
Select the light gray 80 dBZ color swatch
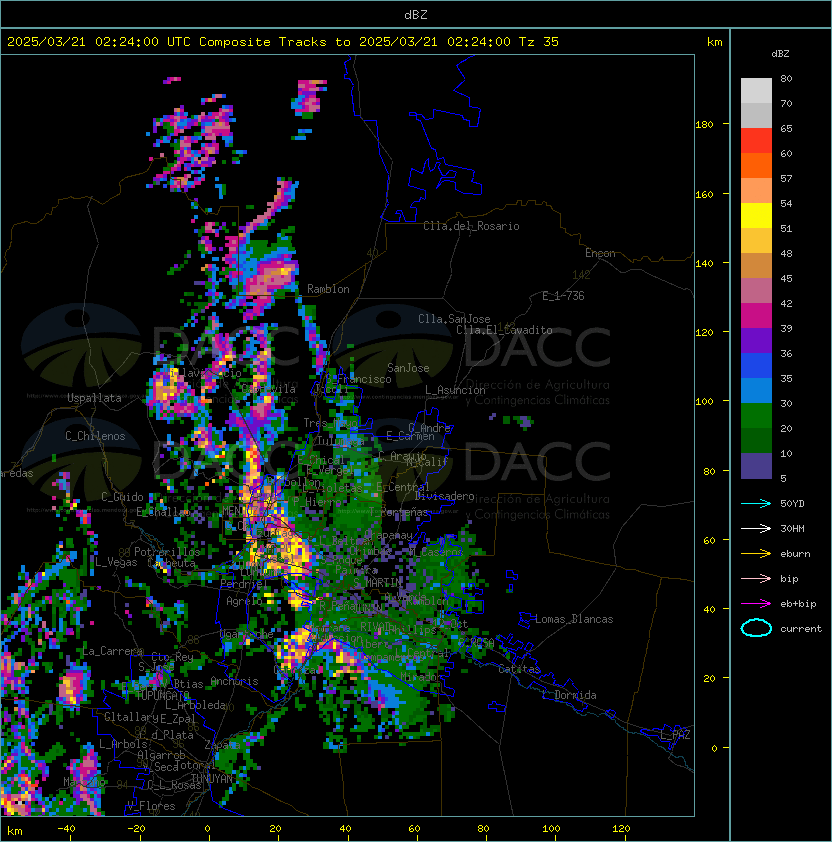[756, 90]
